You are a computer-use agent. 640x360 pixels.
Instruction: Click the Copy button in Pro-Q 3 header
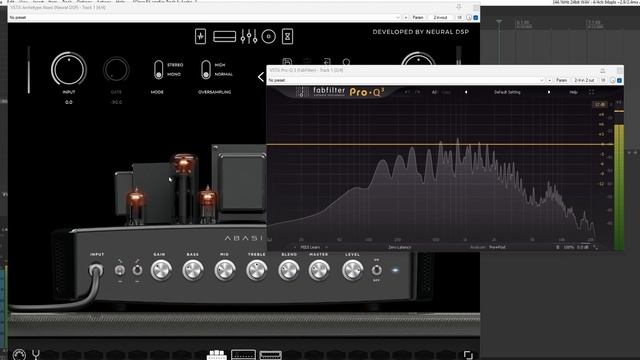(x=447, y=92)
